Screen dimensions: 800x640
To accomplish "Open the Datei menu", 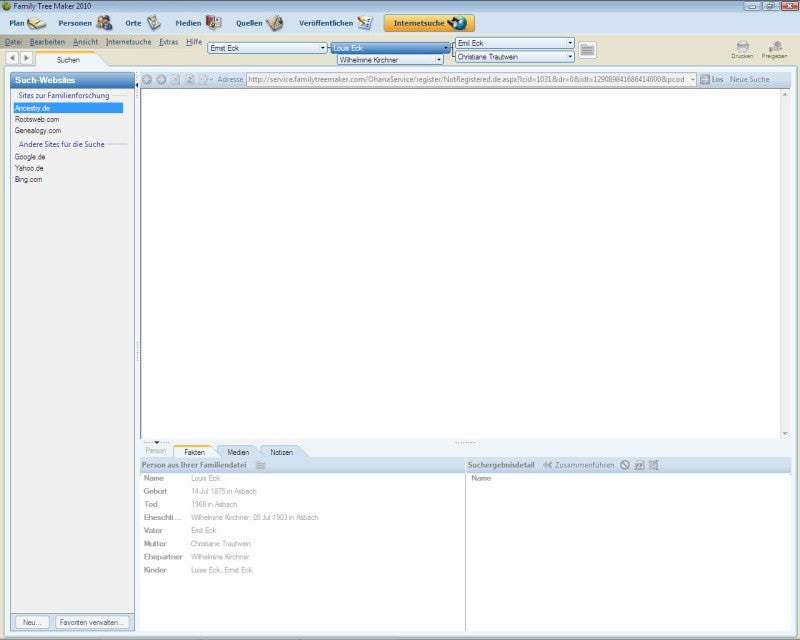I will [x=13, y=42].
